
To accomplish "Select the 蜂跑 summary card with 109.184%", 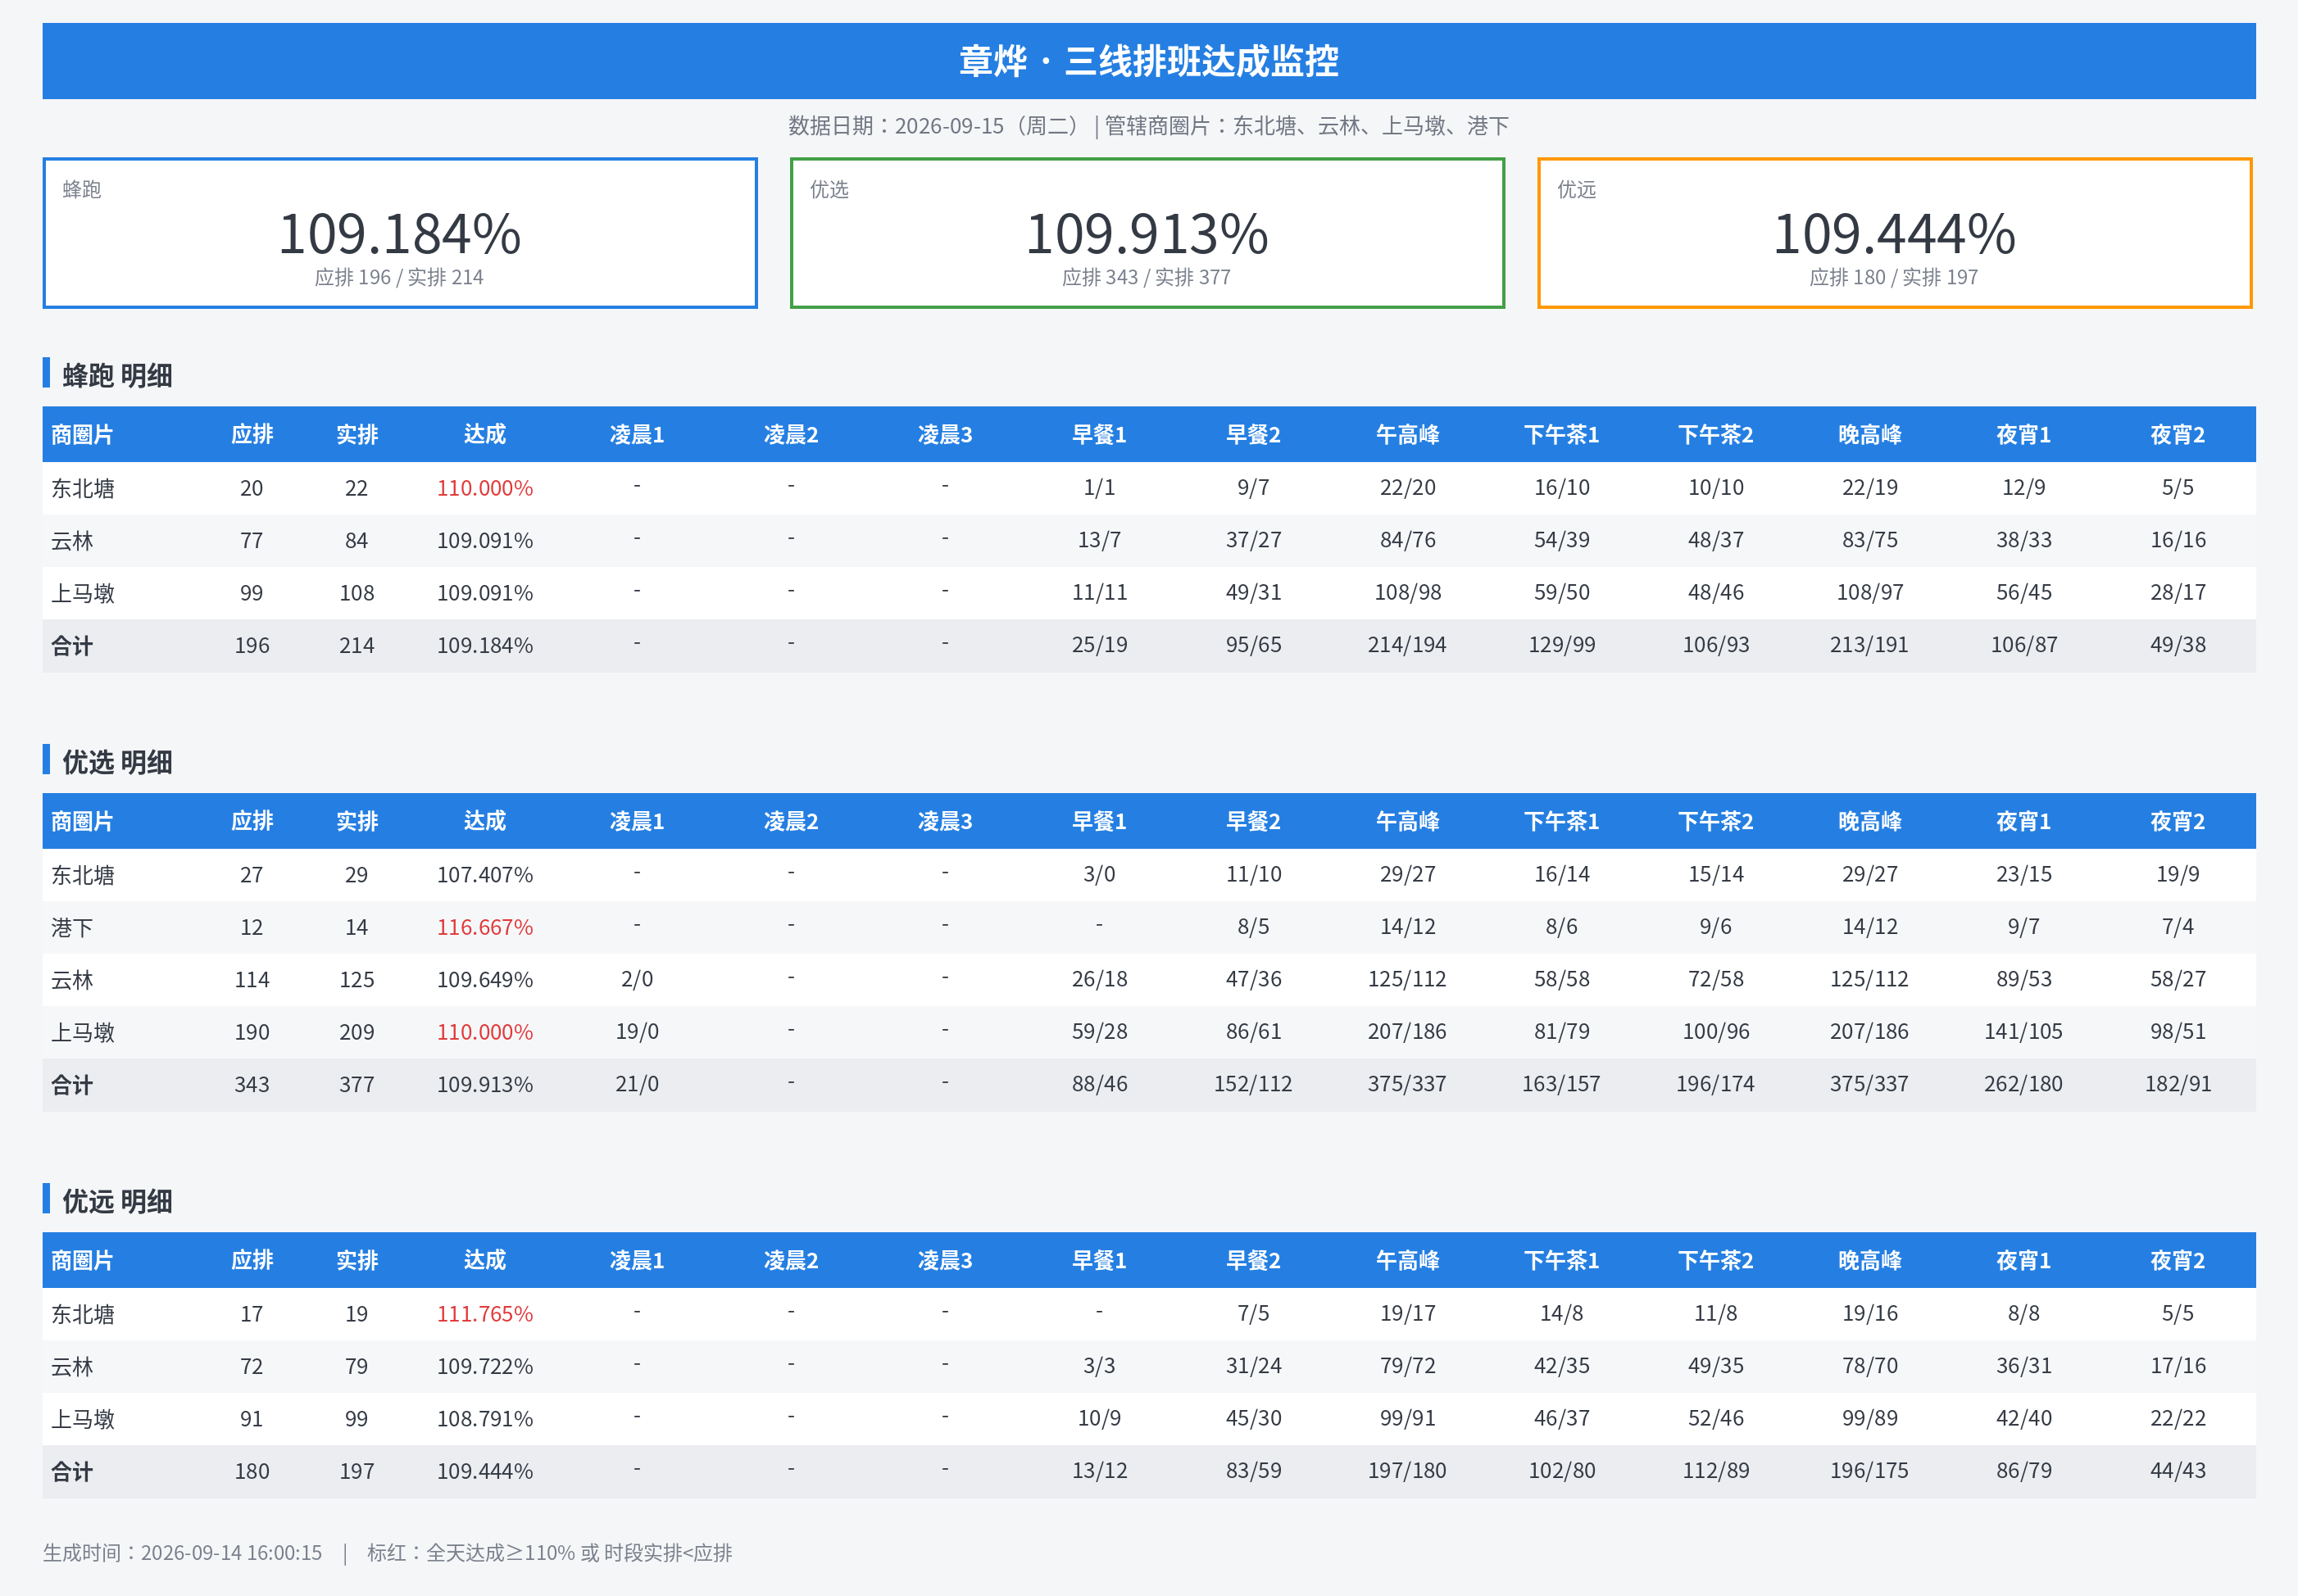I will [400, 233].
